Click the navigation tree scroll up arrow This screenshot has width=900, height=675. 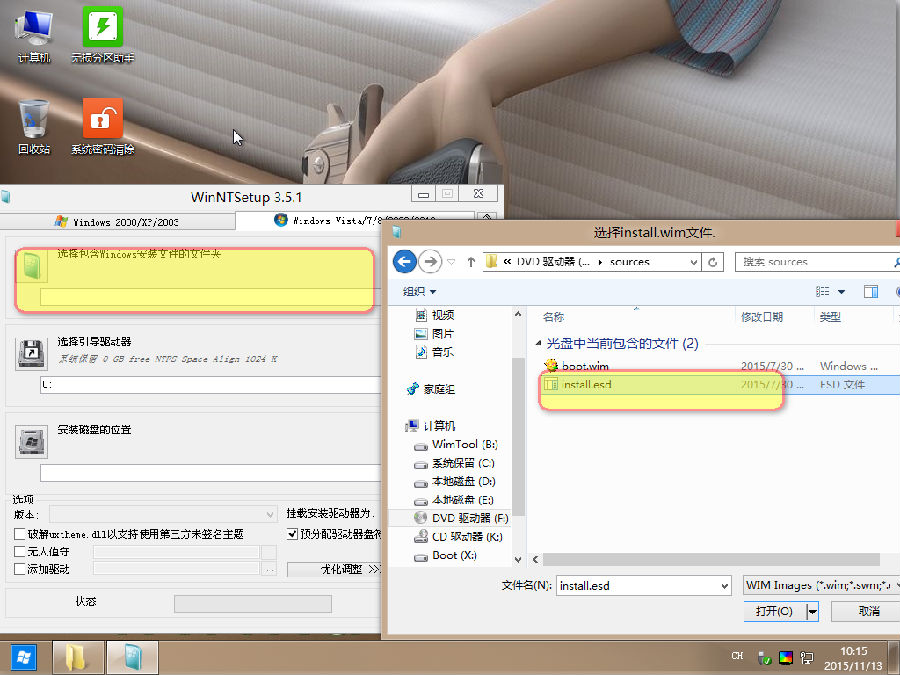[518, 314]
